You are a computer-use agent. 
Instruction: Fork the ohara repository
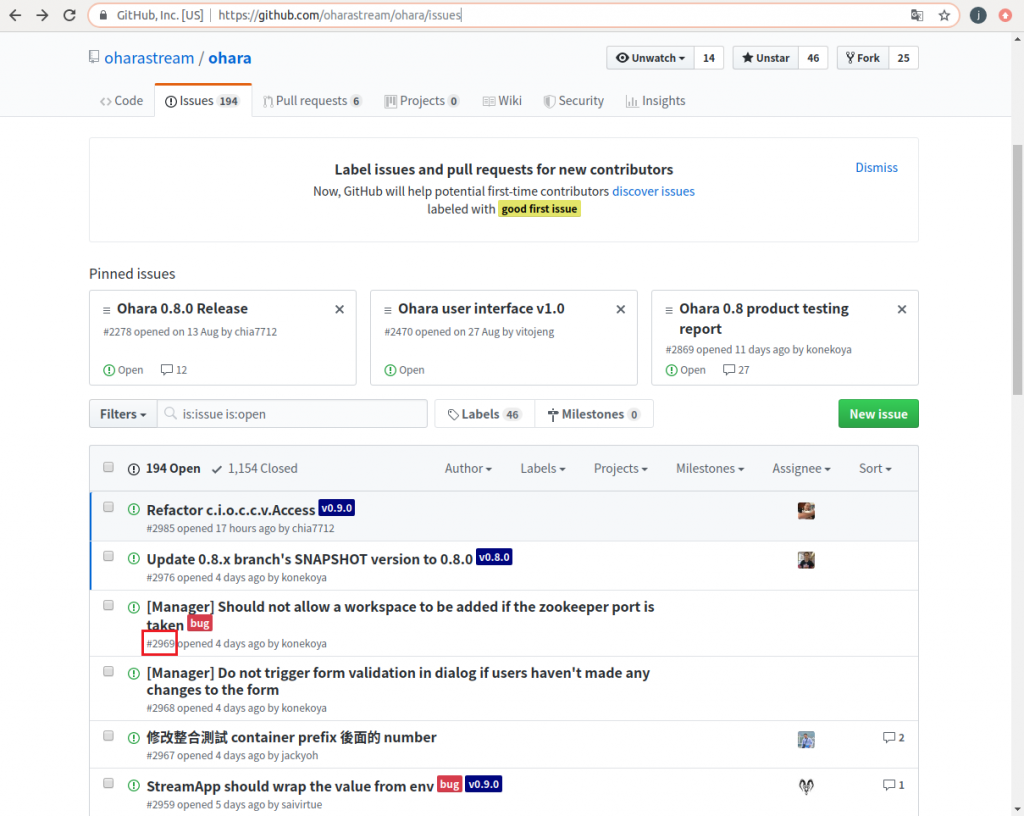(x=863, y=58)
